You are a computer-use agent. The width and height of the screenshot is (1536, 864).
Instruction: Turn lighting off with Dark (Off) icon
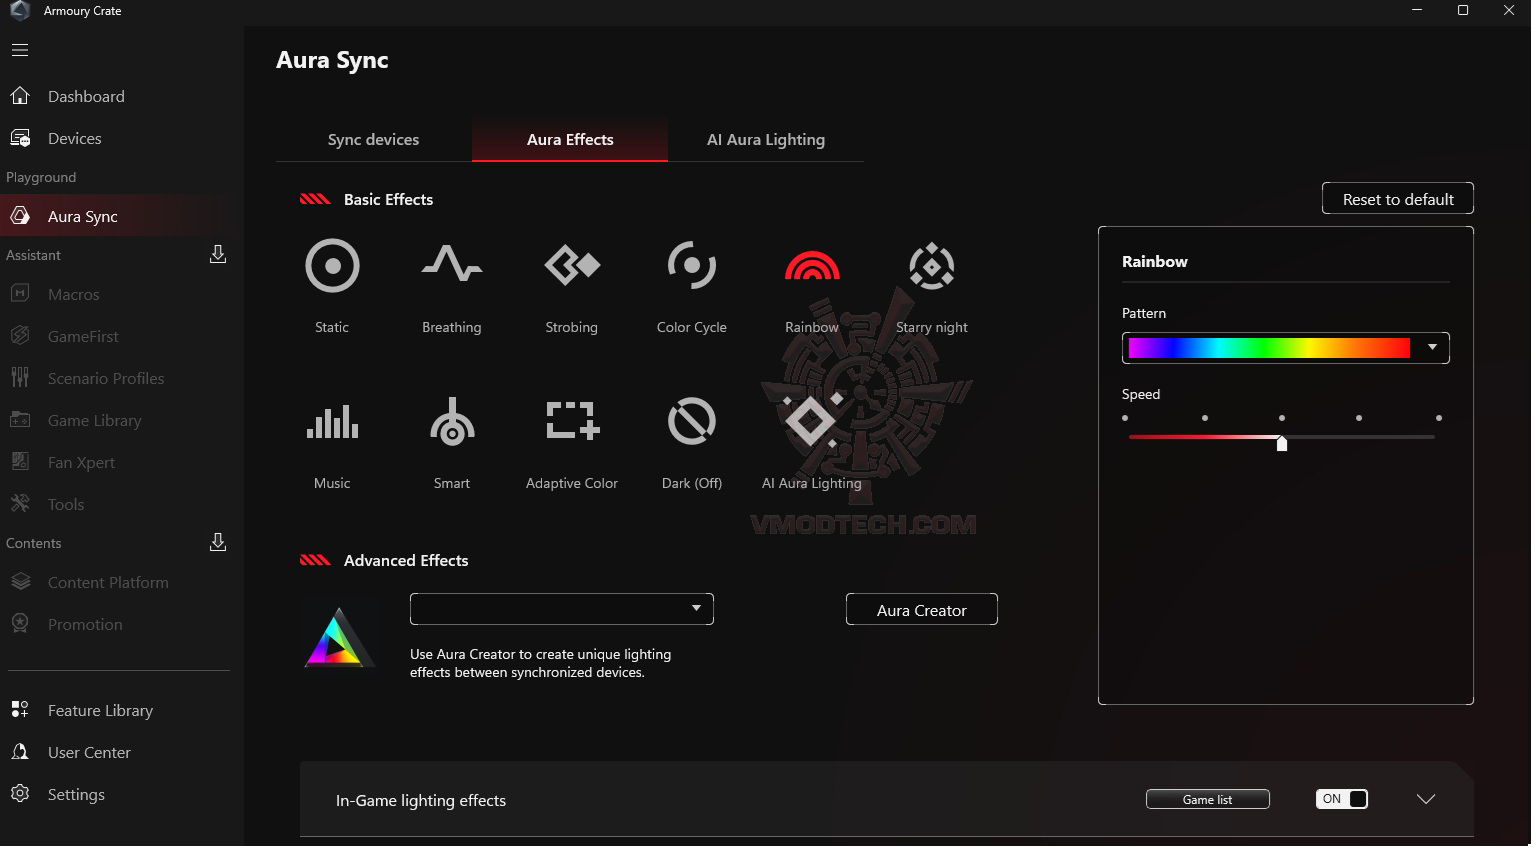(692, 421)
